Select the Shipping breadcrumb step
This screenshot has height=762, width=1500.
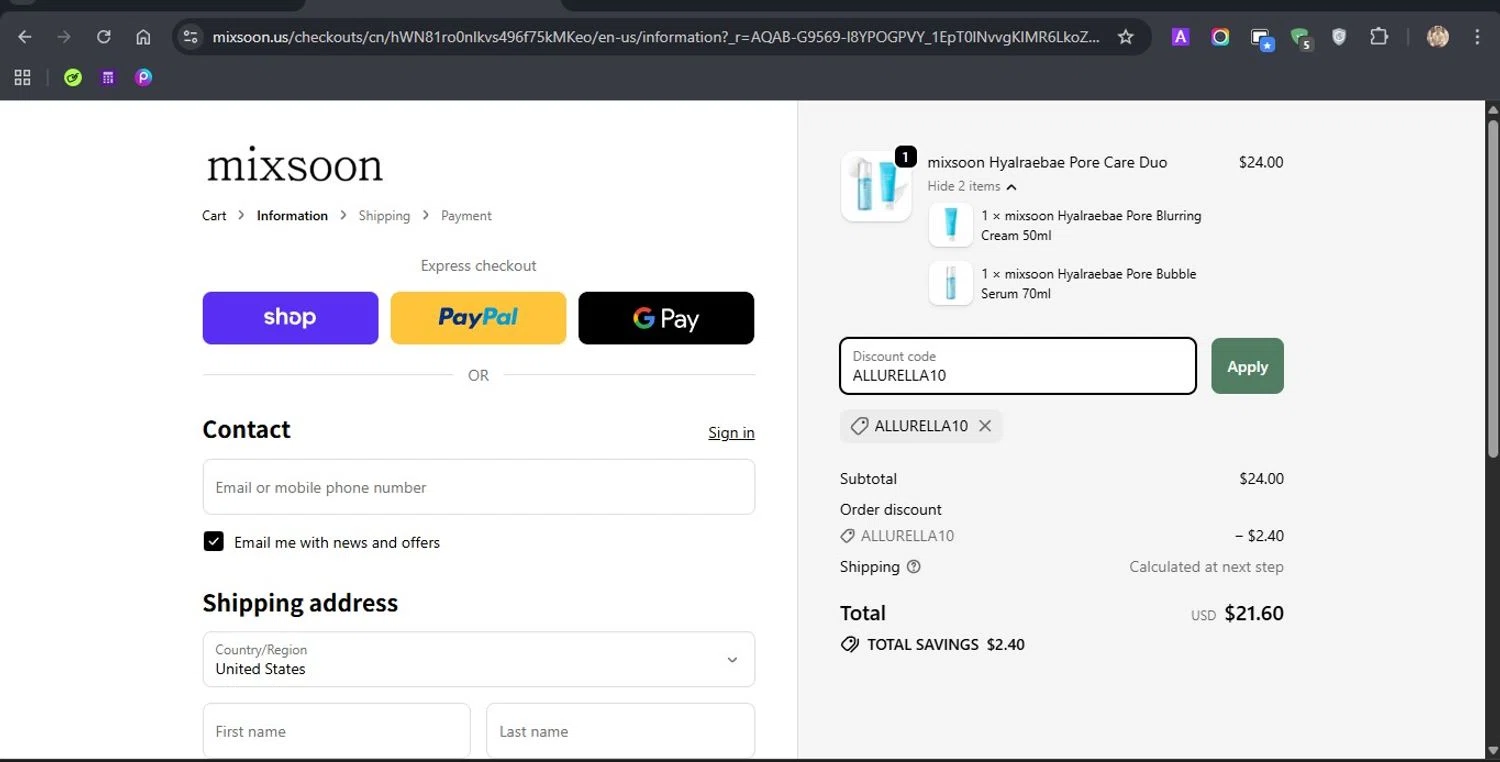tap(384, 216)
